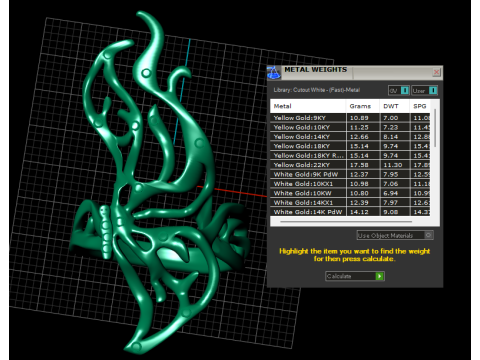
Task: Select the Yellow Gold:9KY row
Action: tap(350, 118)
